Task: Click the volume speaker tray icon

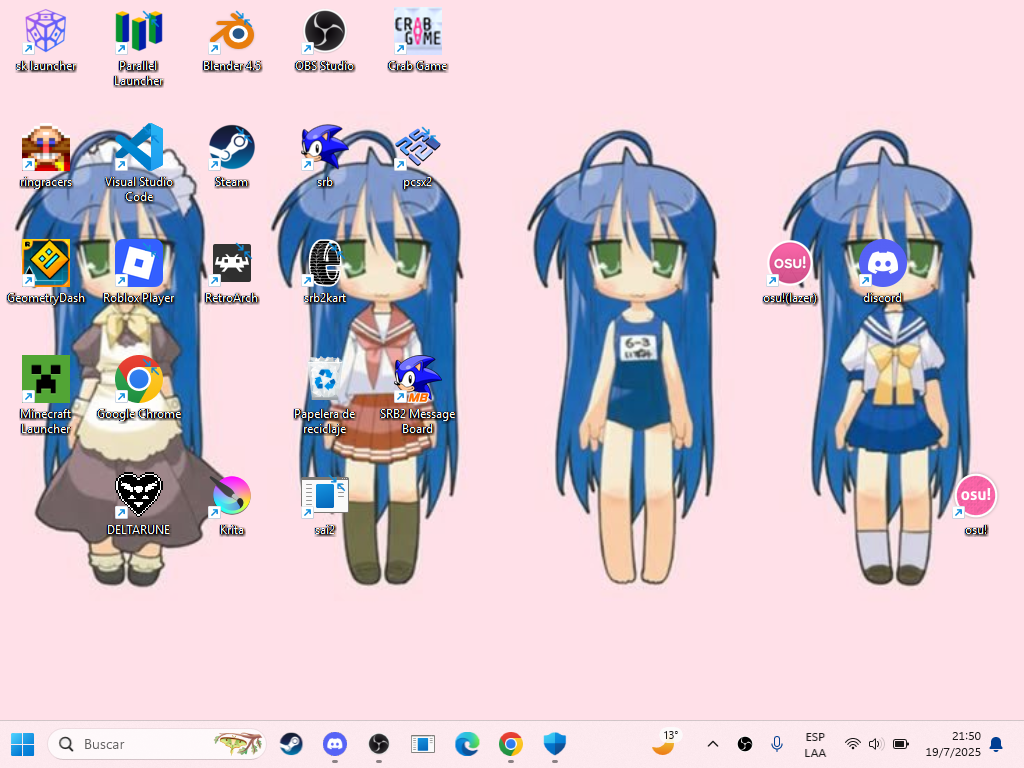Action: coord(876,744)
